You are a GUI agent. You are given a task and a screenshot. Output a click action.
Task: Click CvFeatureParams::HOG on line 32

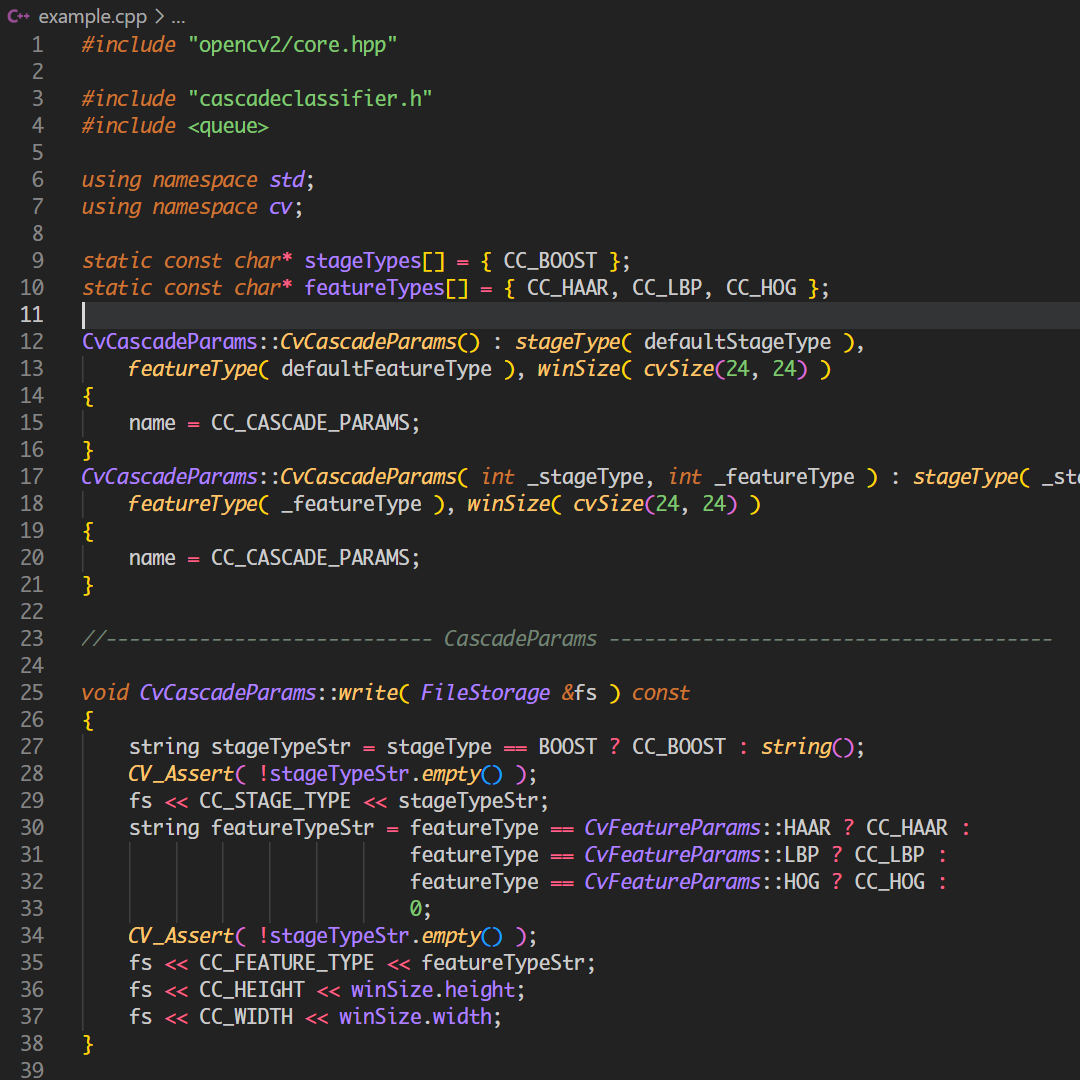pyautogui.click(x=701, y=882)
